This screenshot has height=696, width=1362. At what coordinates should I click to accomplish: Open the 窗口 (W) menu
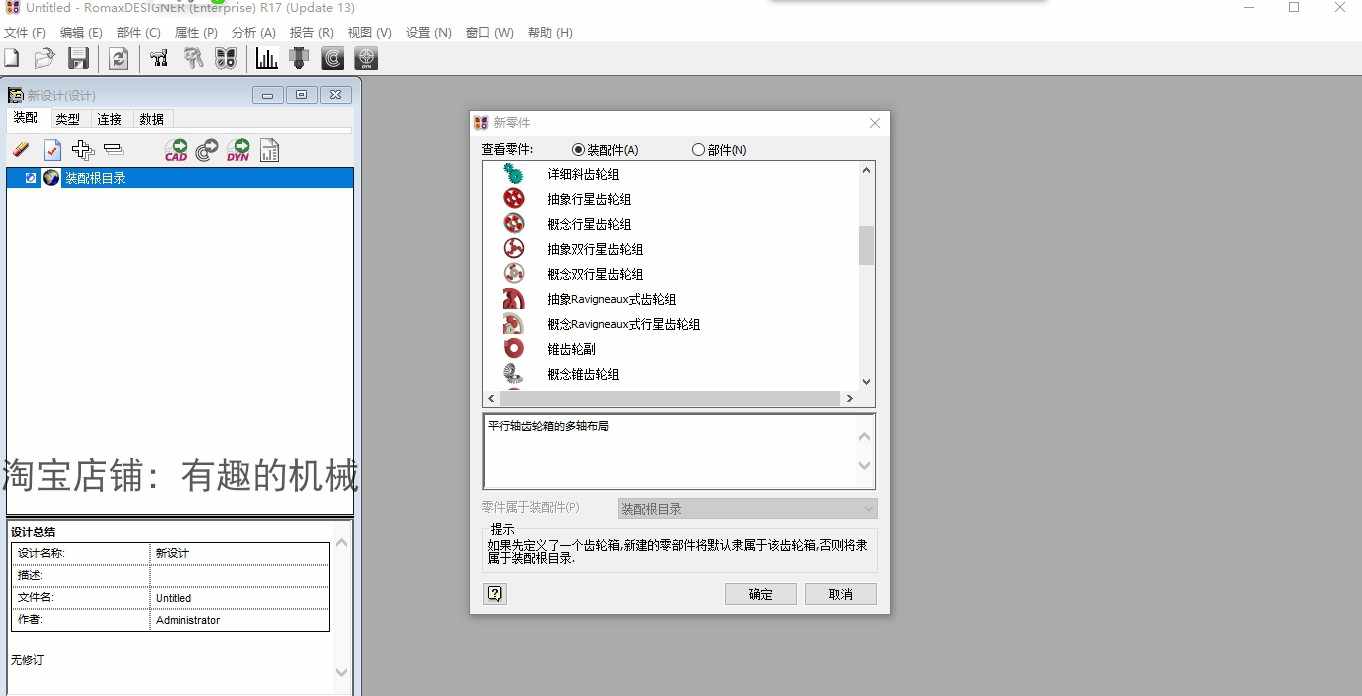click(x=490, y=33)
